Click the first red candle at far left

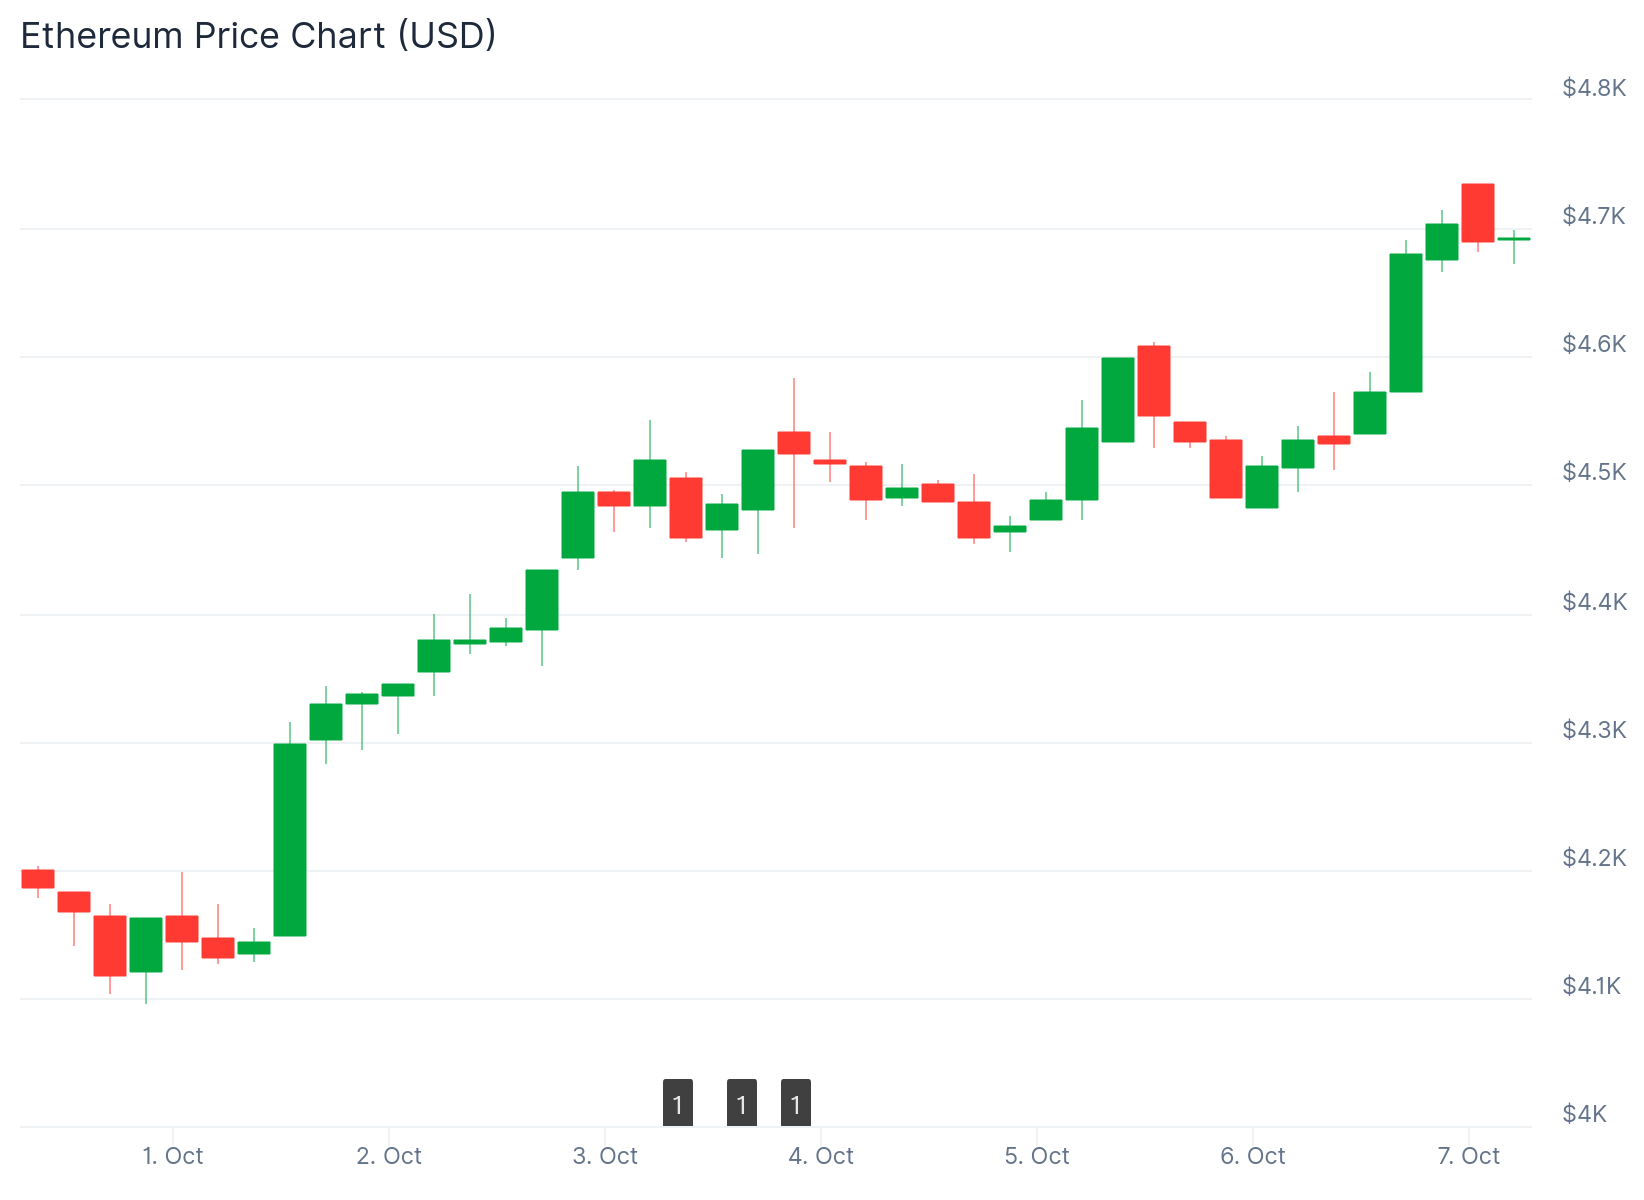click(x=38, y=879)
